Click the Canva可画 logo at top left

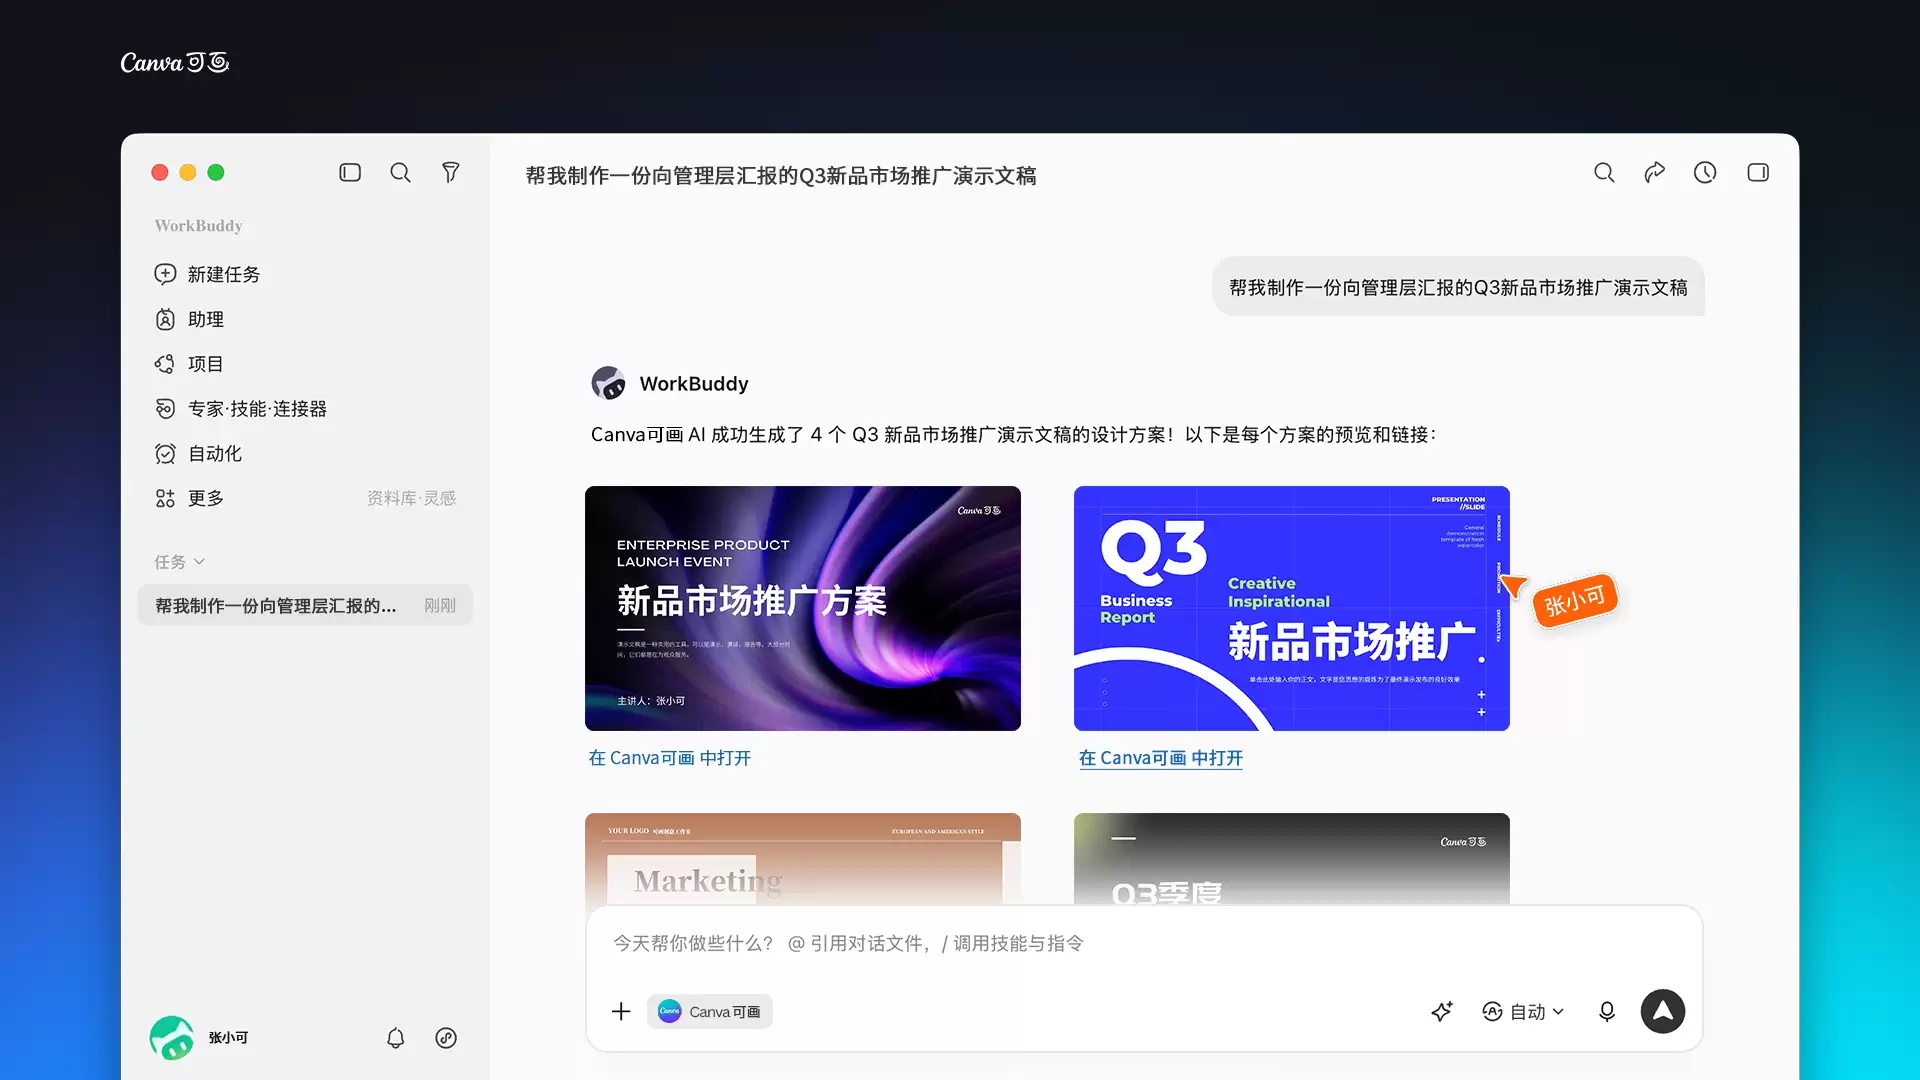pos(175,63)
